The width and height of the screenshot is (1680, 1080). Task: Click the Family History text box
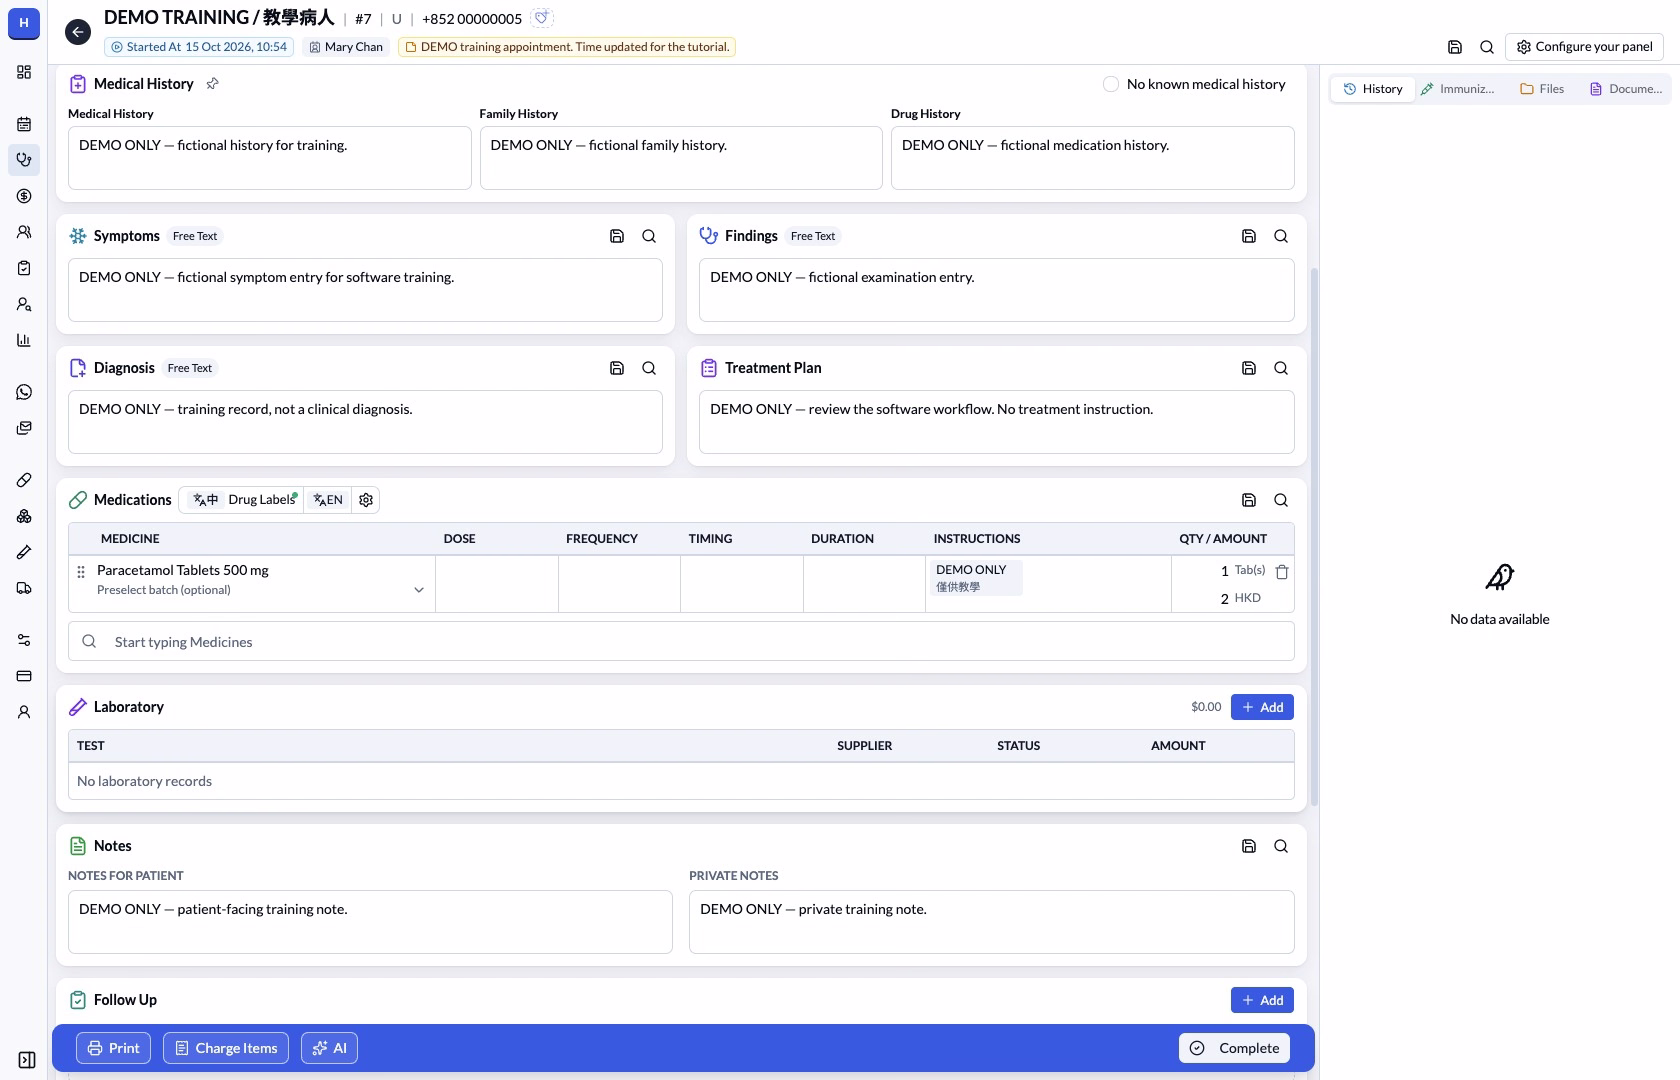681,158
